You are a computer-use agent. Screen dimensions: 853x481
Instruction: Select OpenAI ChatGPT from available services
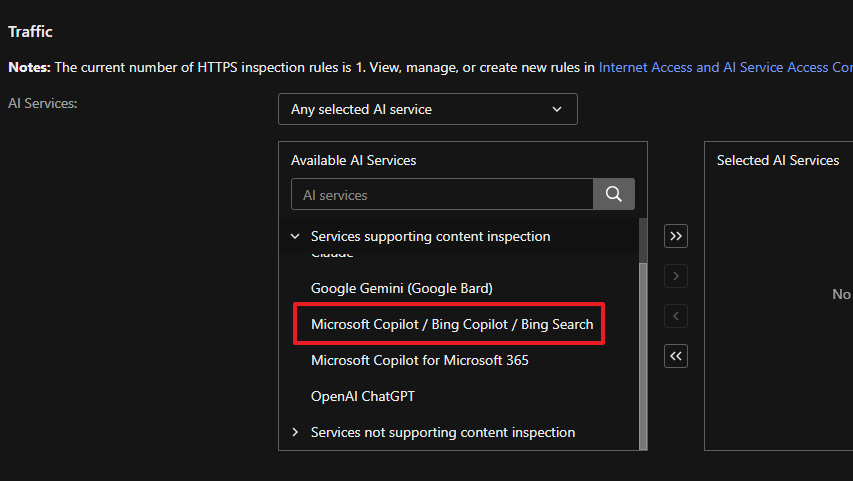(x=362, y=396)
